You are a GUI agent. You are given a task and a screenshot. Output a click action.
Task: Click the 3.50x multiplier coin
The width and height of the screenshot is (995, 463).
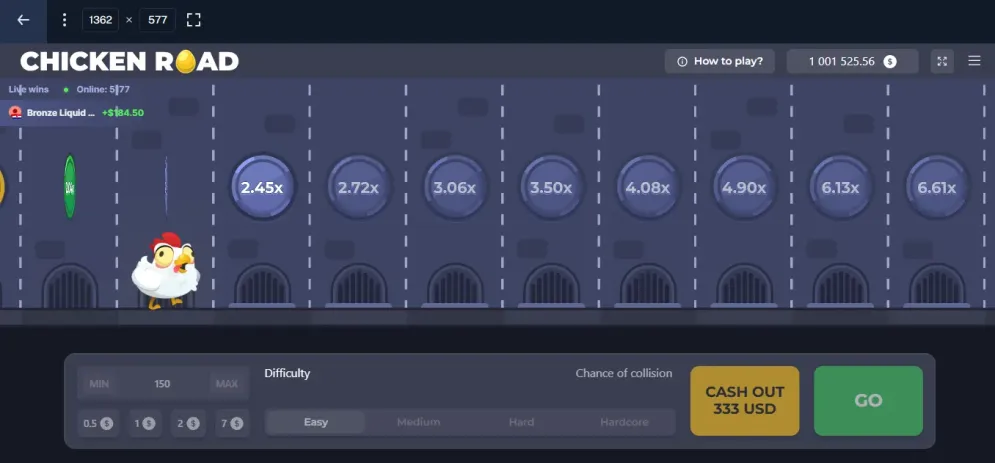point(551,187)
